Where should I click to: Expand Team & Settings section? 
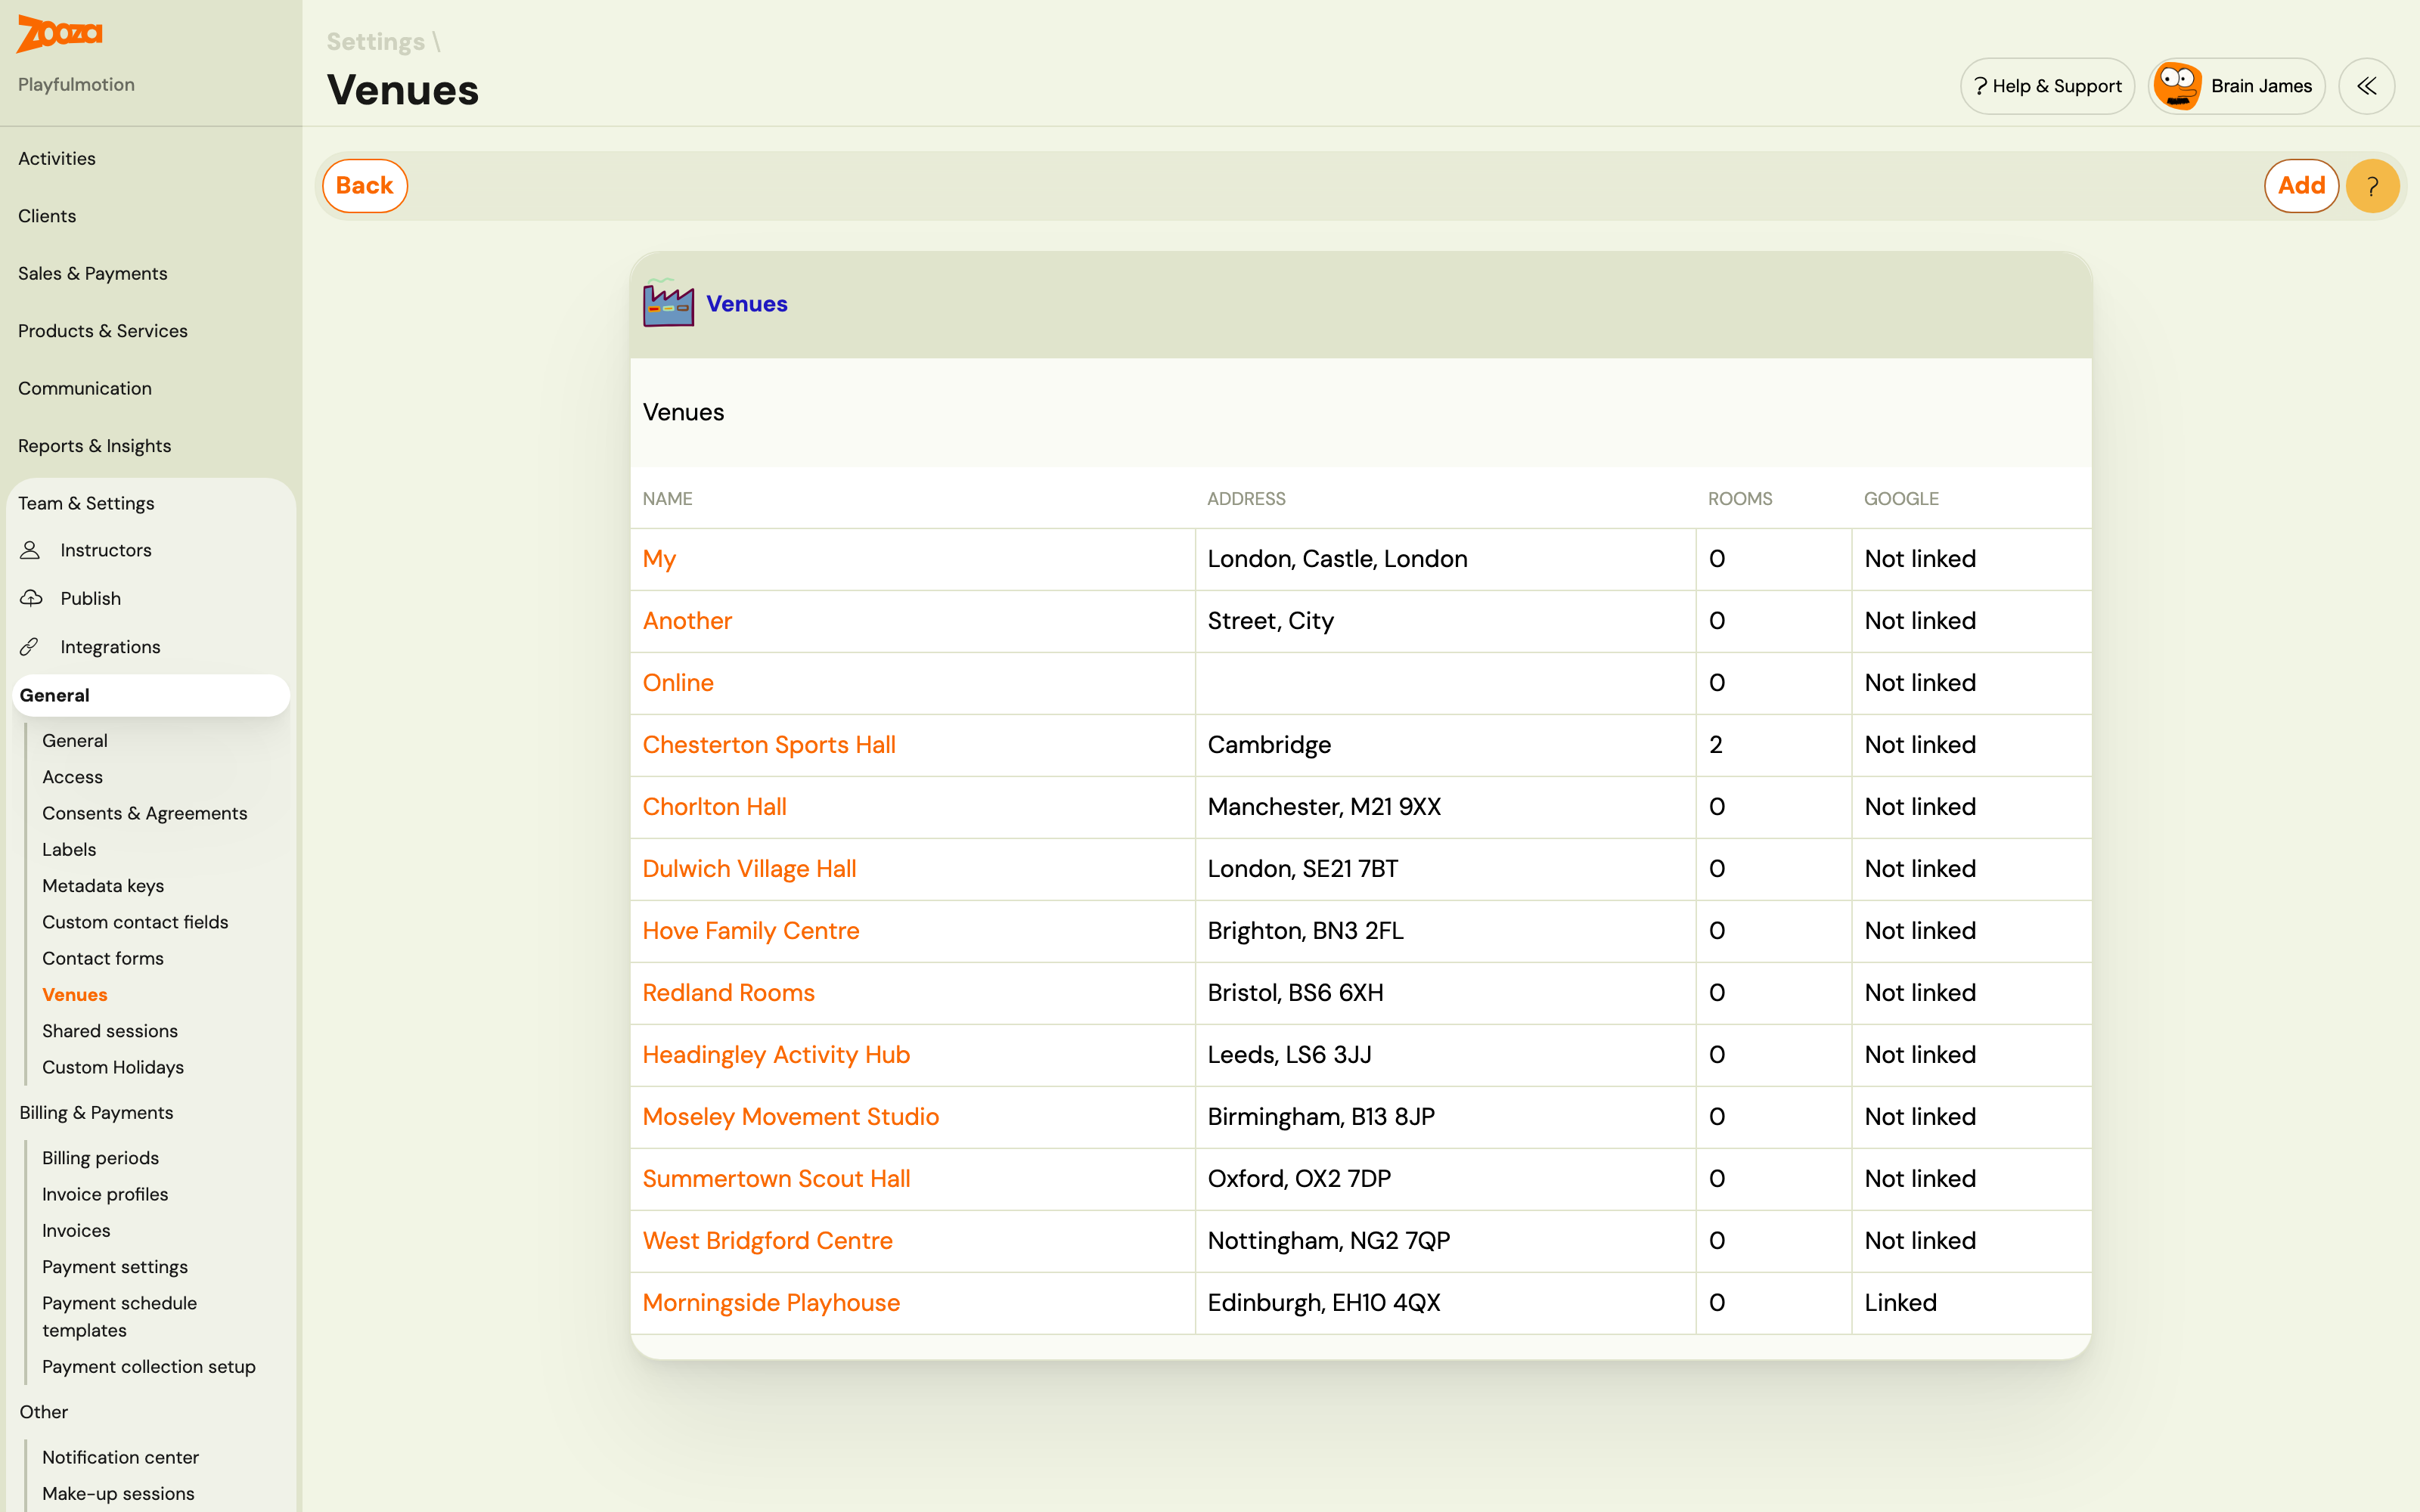click(86, 503)
